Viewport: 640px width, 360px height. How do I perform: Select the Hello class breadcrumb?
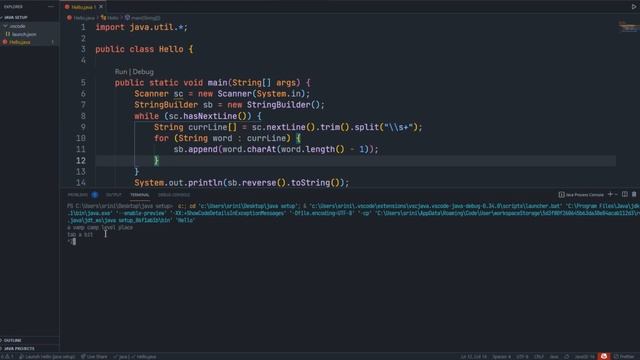pyautogui.click(x=112, y=18)
